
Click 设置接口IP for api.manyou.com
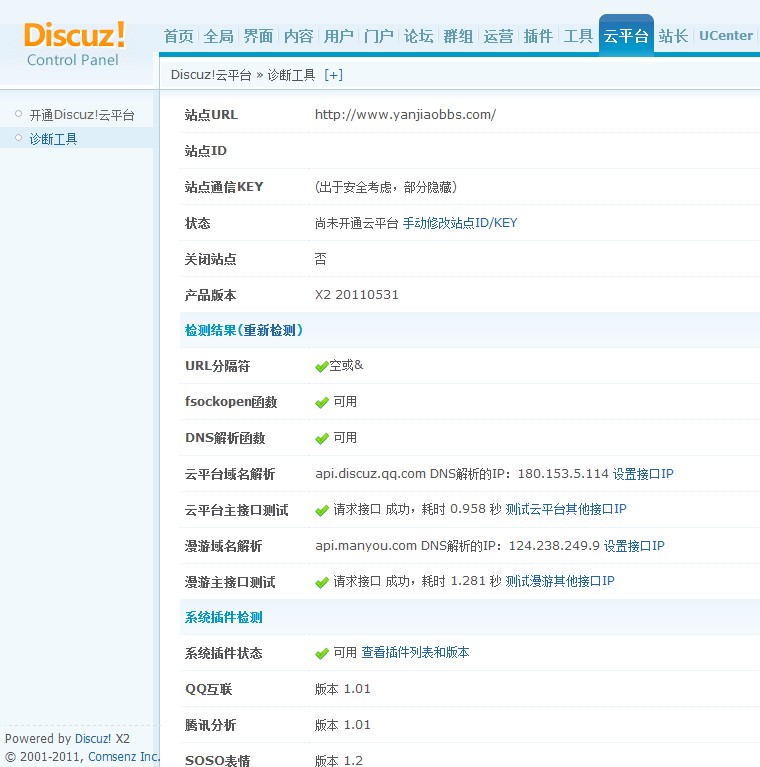click(634, 545)
